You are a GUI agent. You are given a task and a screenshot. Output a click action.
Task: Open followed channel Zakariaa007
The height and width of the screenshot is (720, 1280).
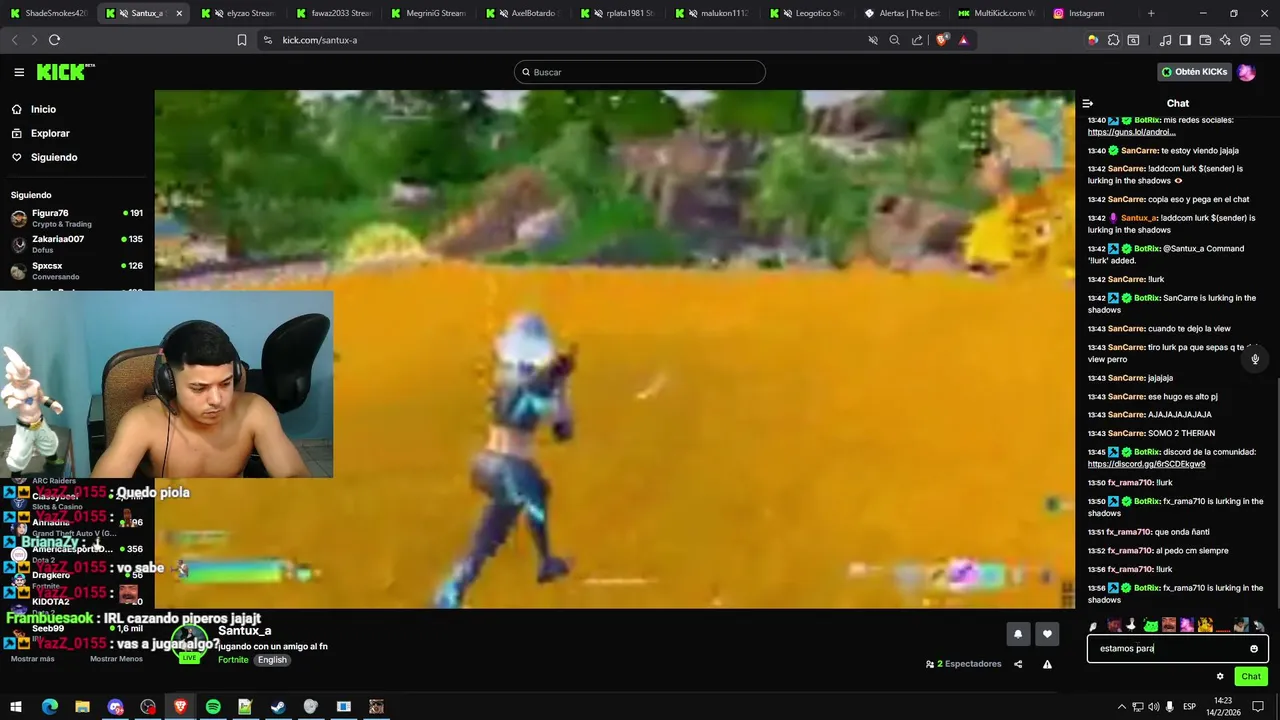pyautogui.click(x=77, y=244)
